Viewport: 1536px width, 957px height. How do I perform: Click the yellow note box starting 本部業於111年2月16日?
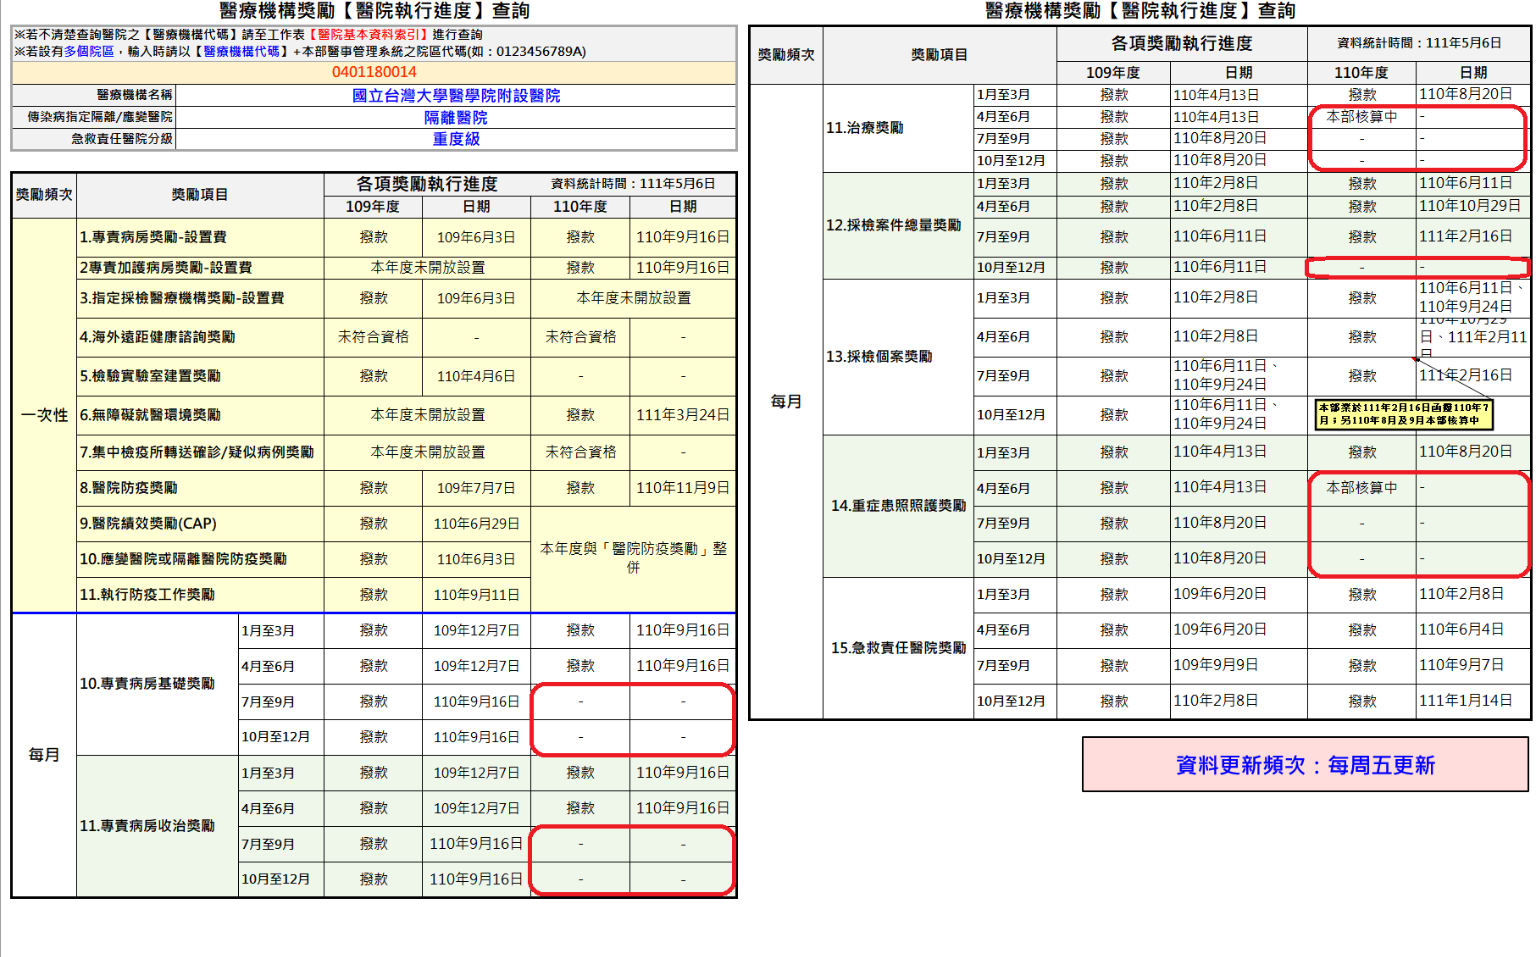coord(1404,414)
